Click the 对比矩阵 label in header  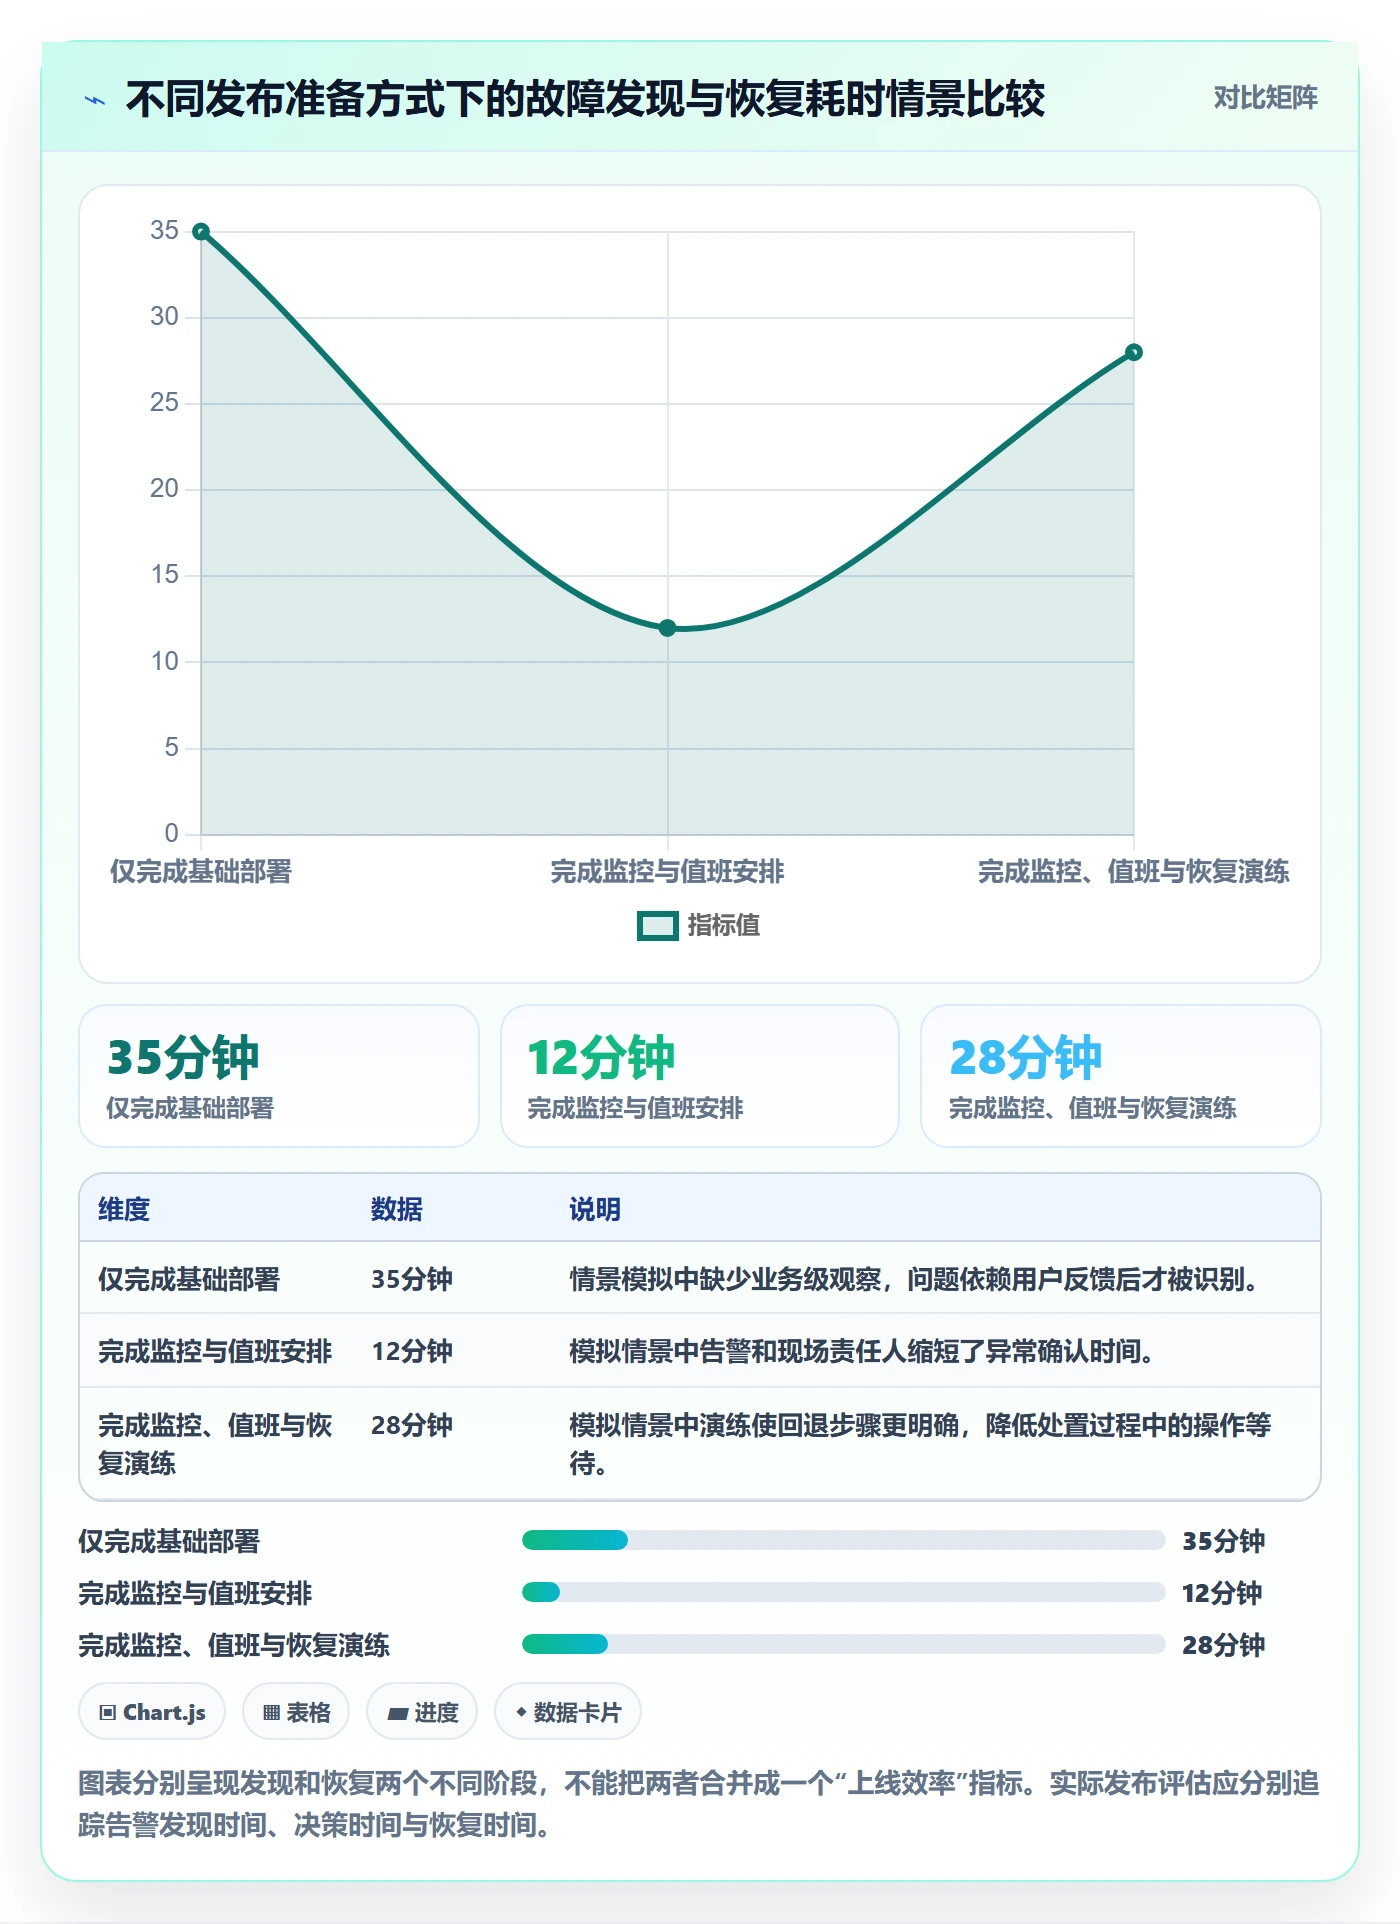tap(1265, 98)
